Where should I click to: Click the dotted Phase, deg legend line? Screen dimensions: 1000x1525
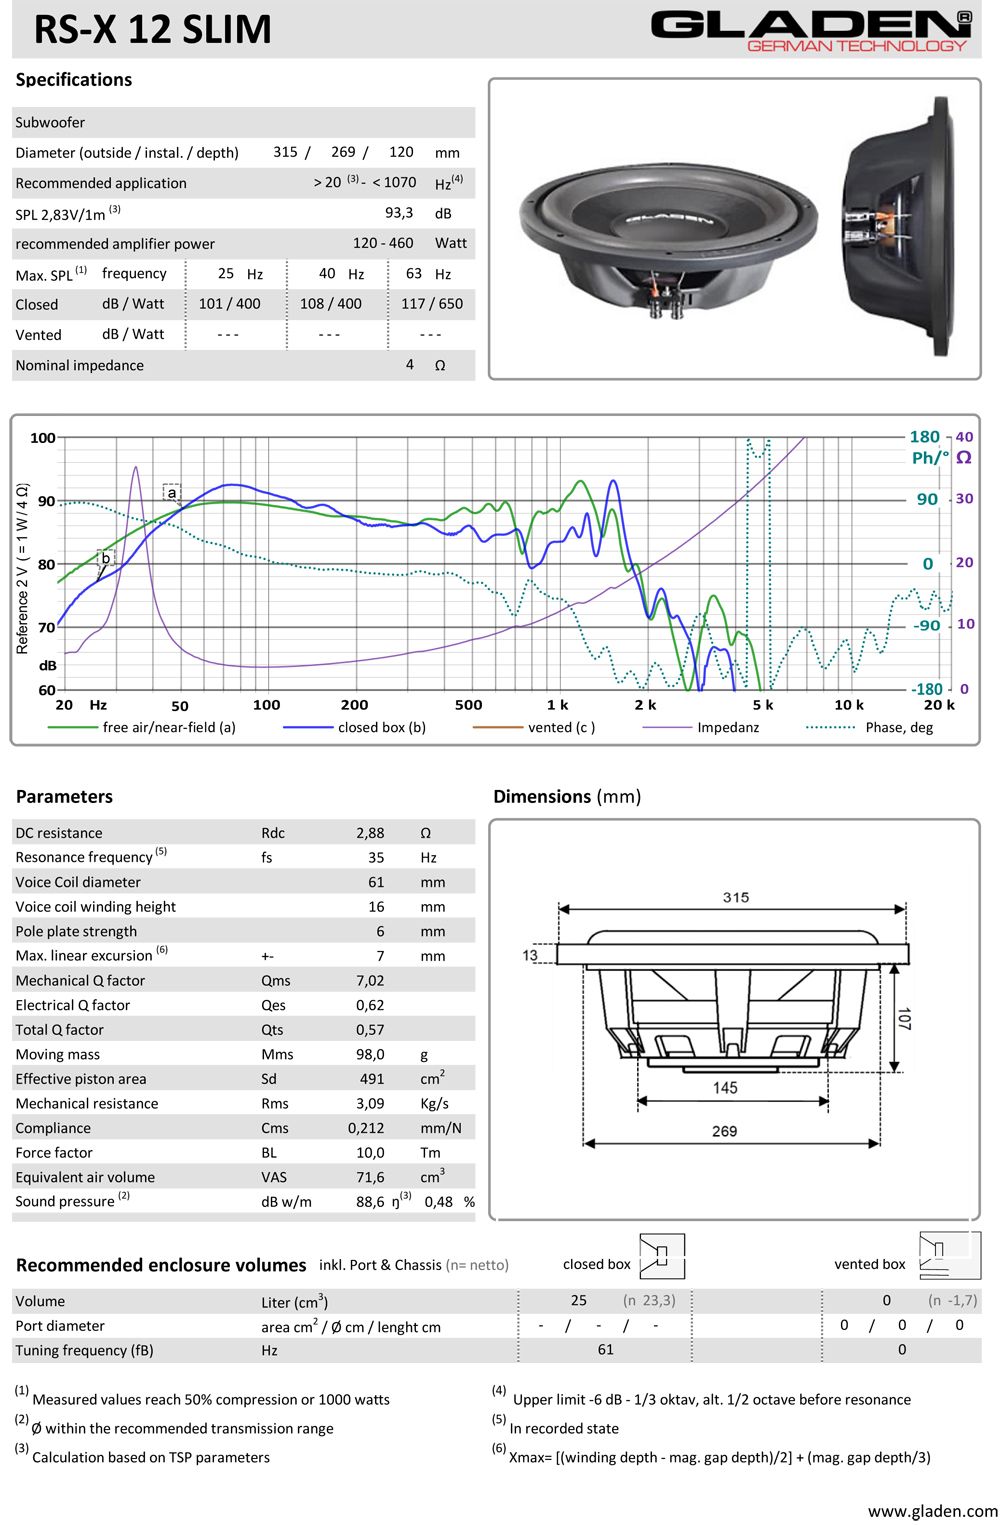pos(830,727)
